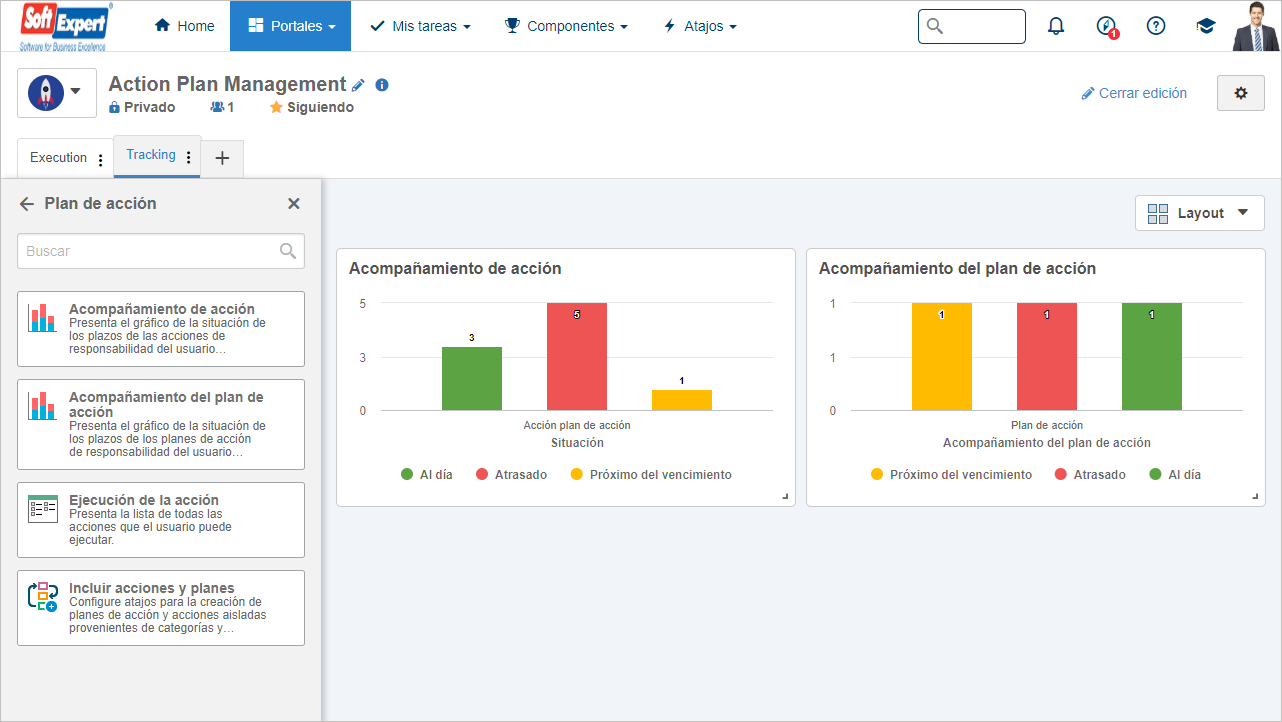The width and height of the screenshot is (1282, 722).
Task: Toggle Atrasado legend in plan chart
Action: click(x=1090, y=475)
